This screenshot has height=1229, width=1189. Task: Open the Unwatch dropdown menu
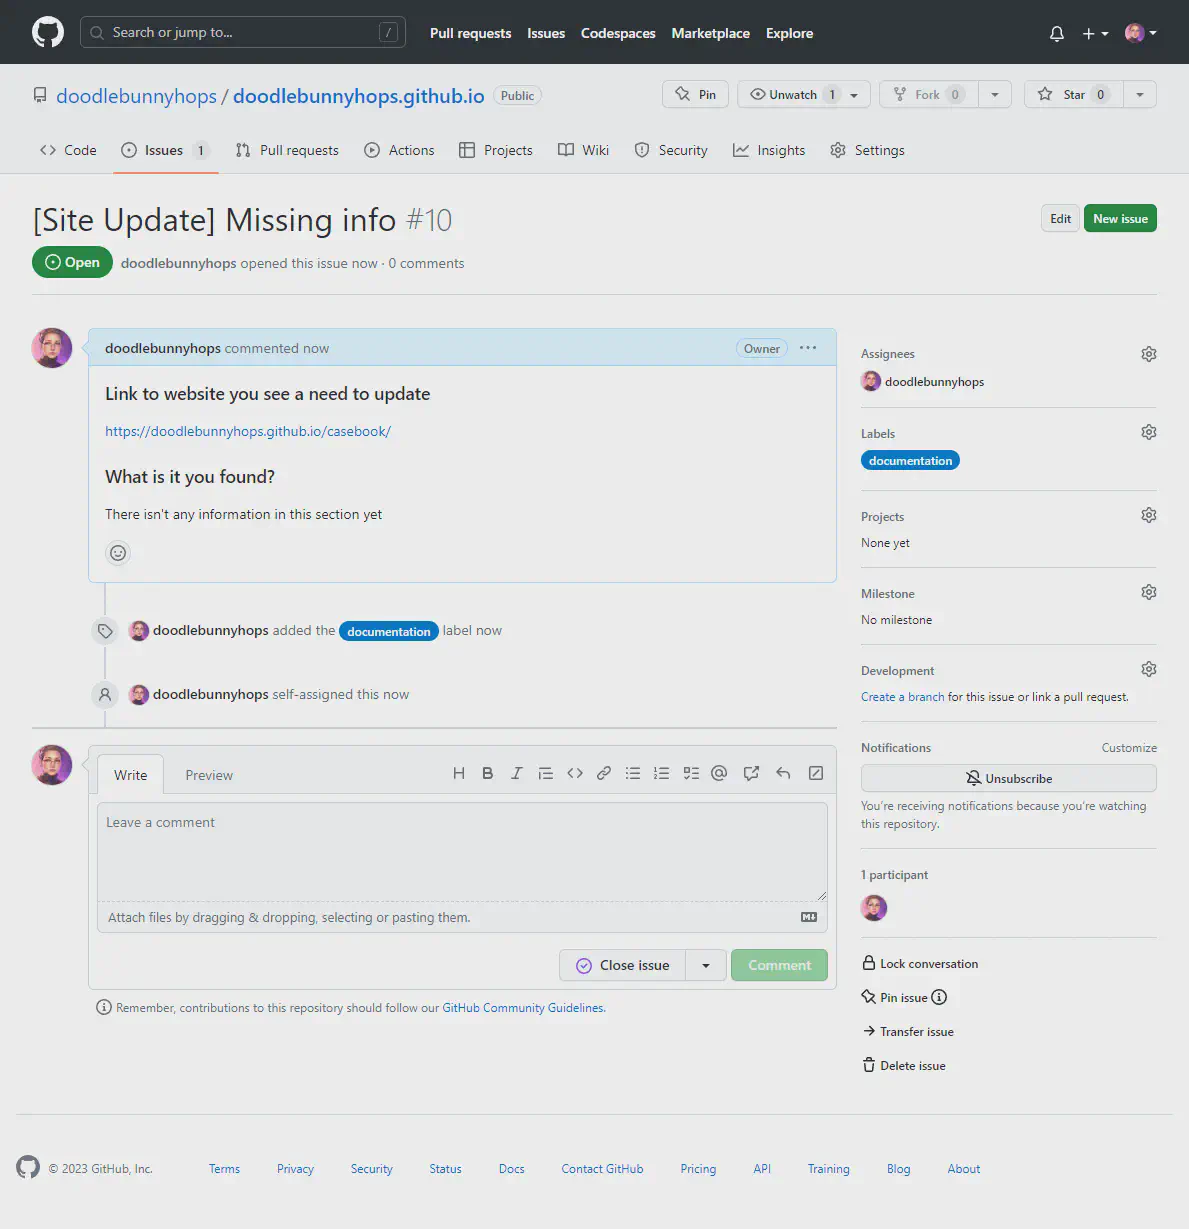(x=804, y=95)
